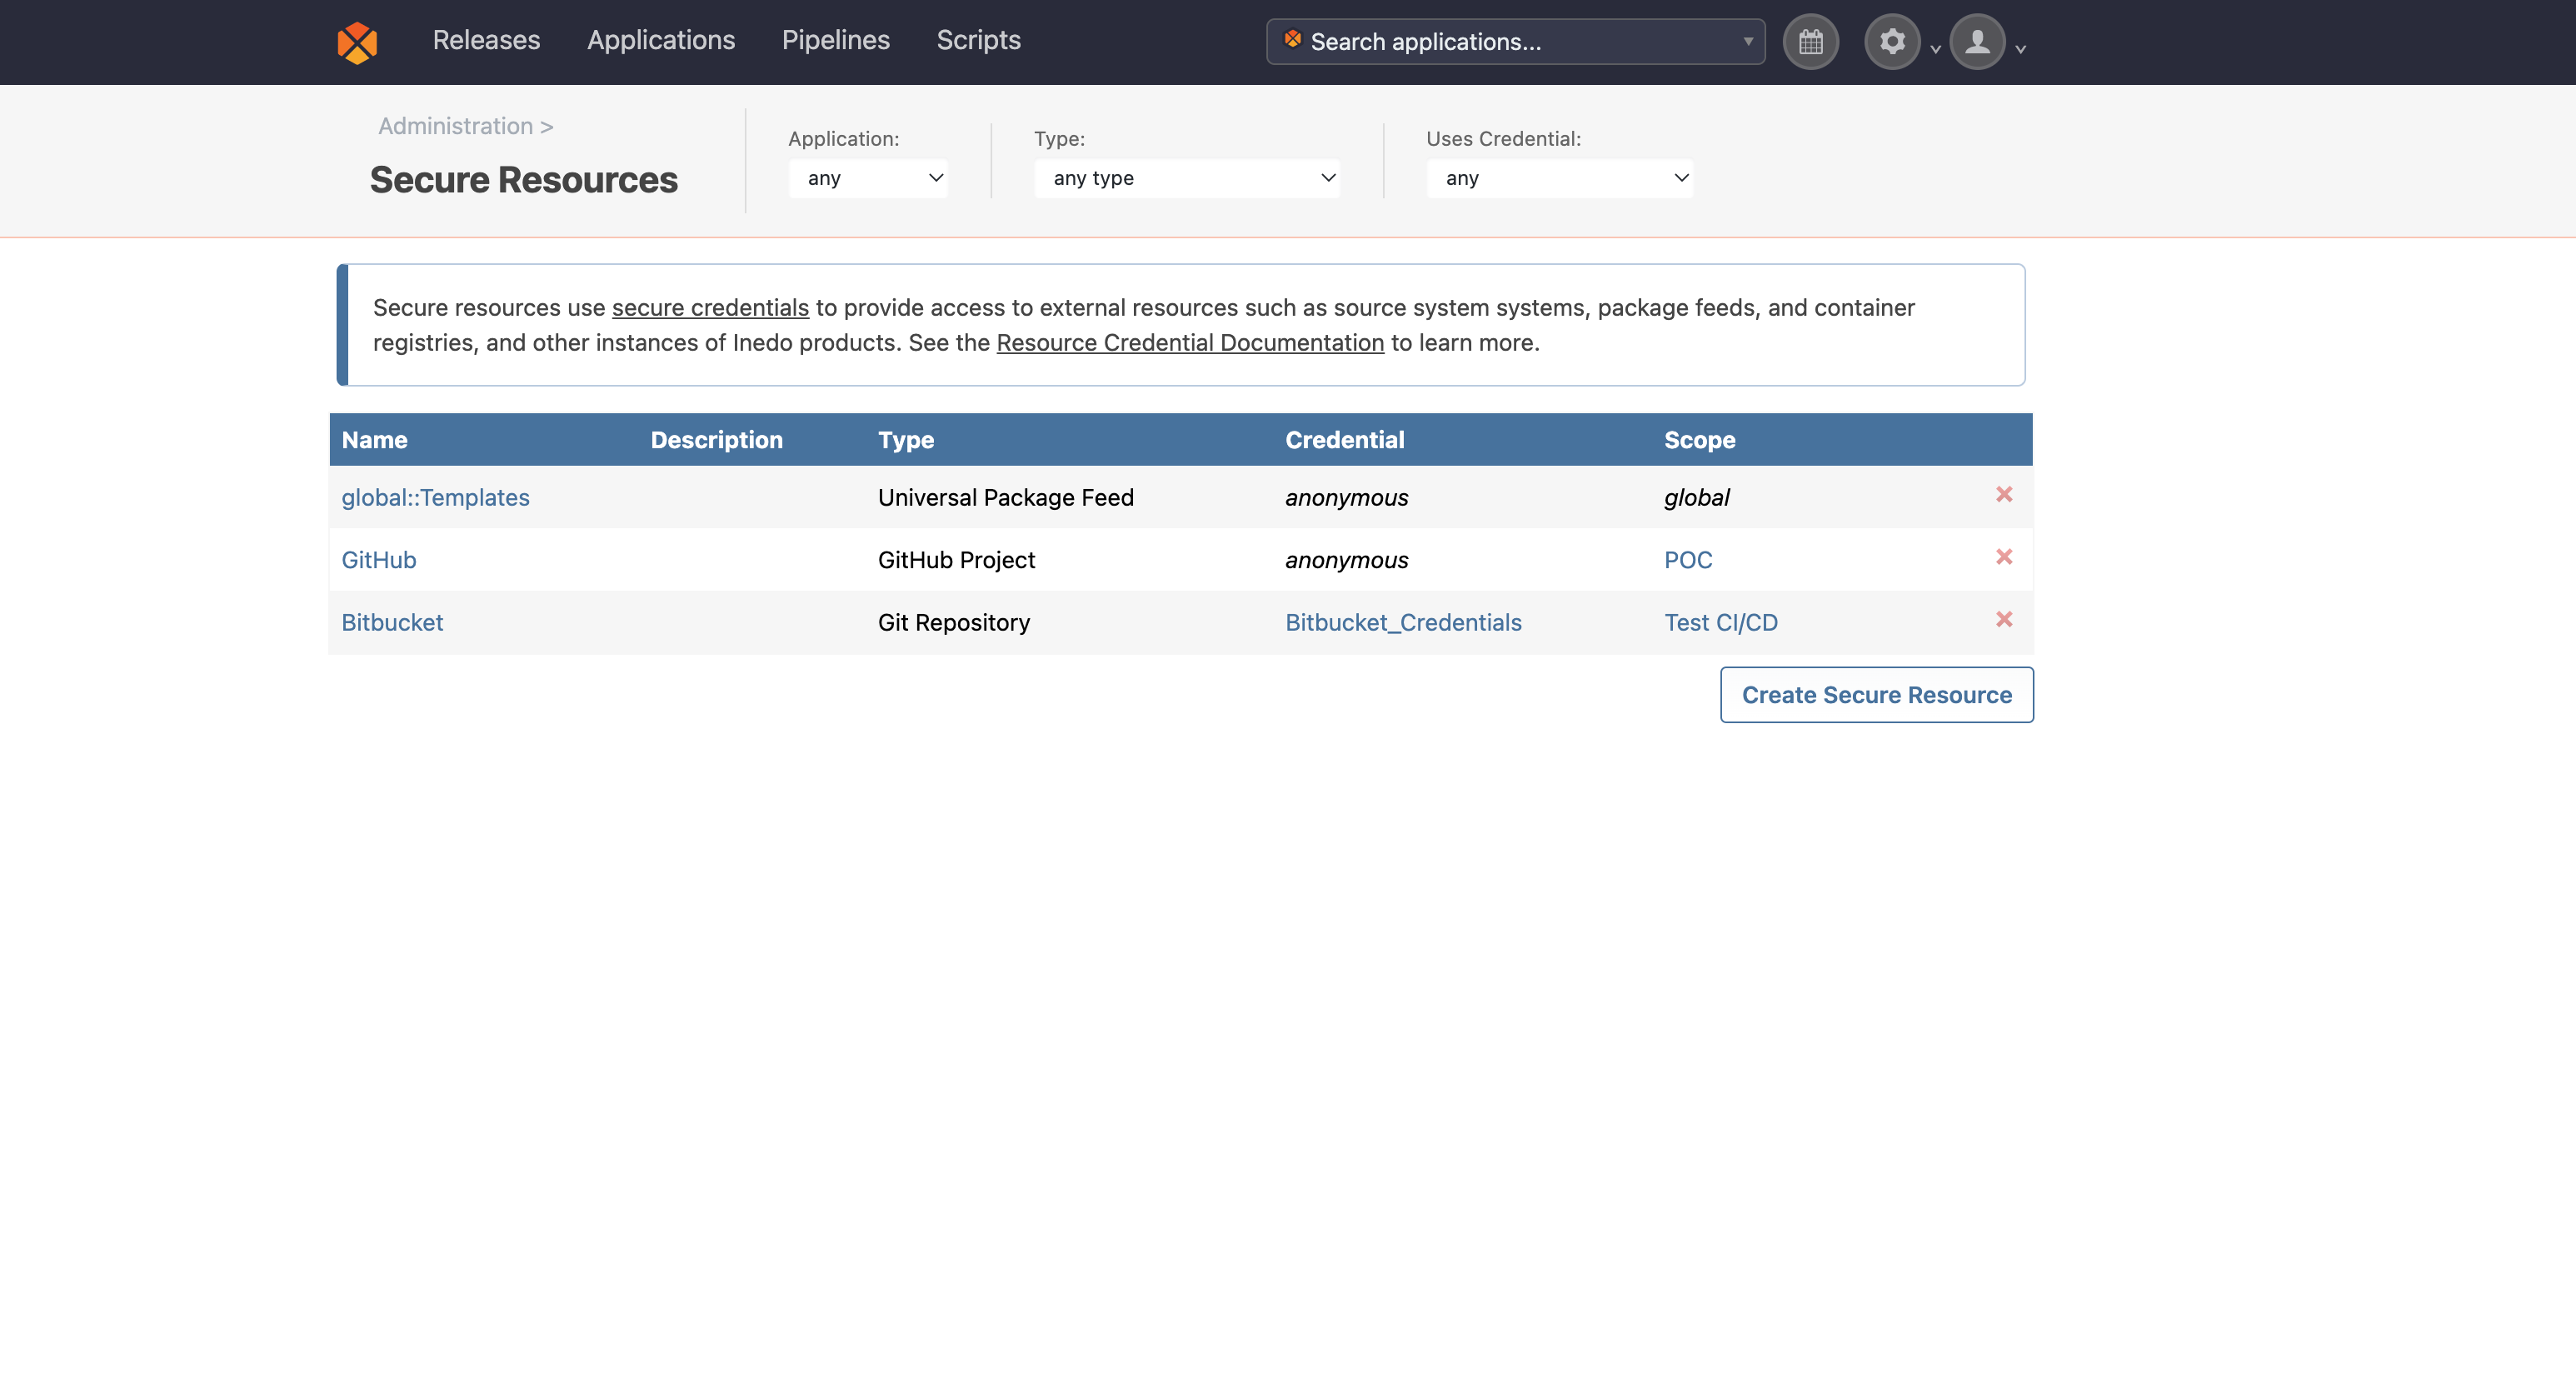
Task: Click the Name column header
Action: pos(374,440)
